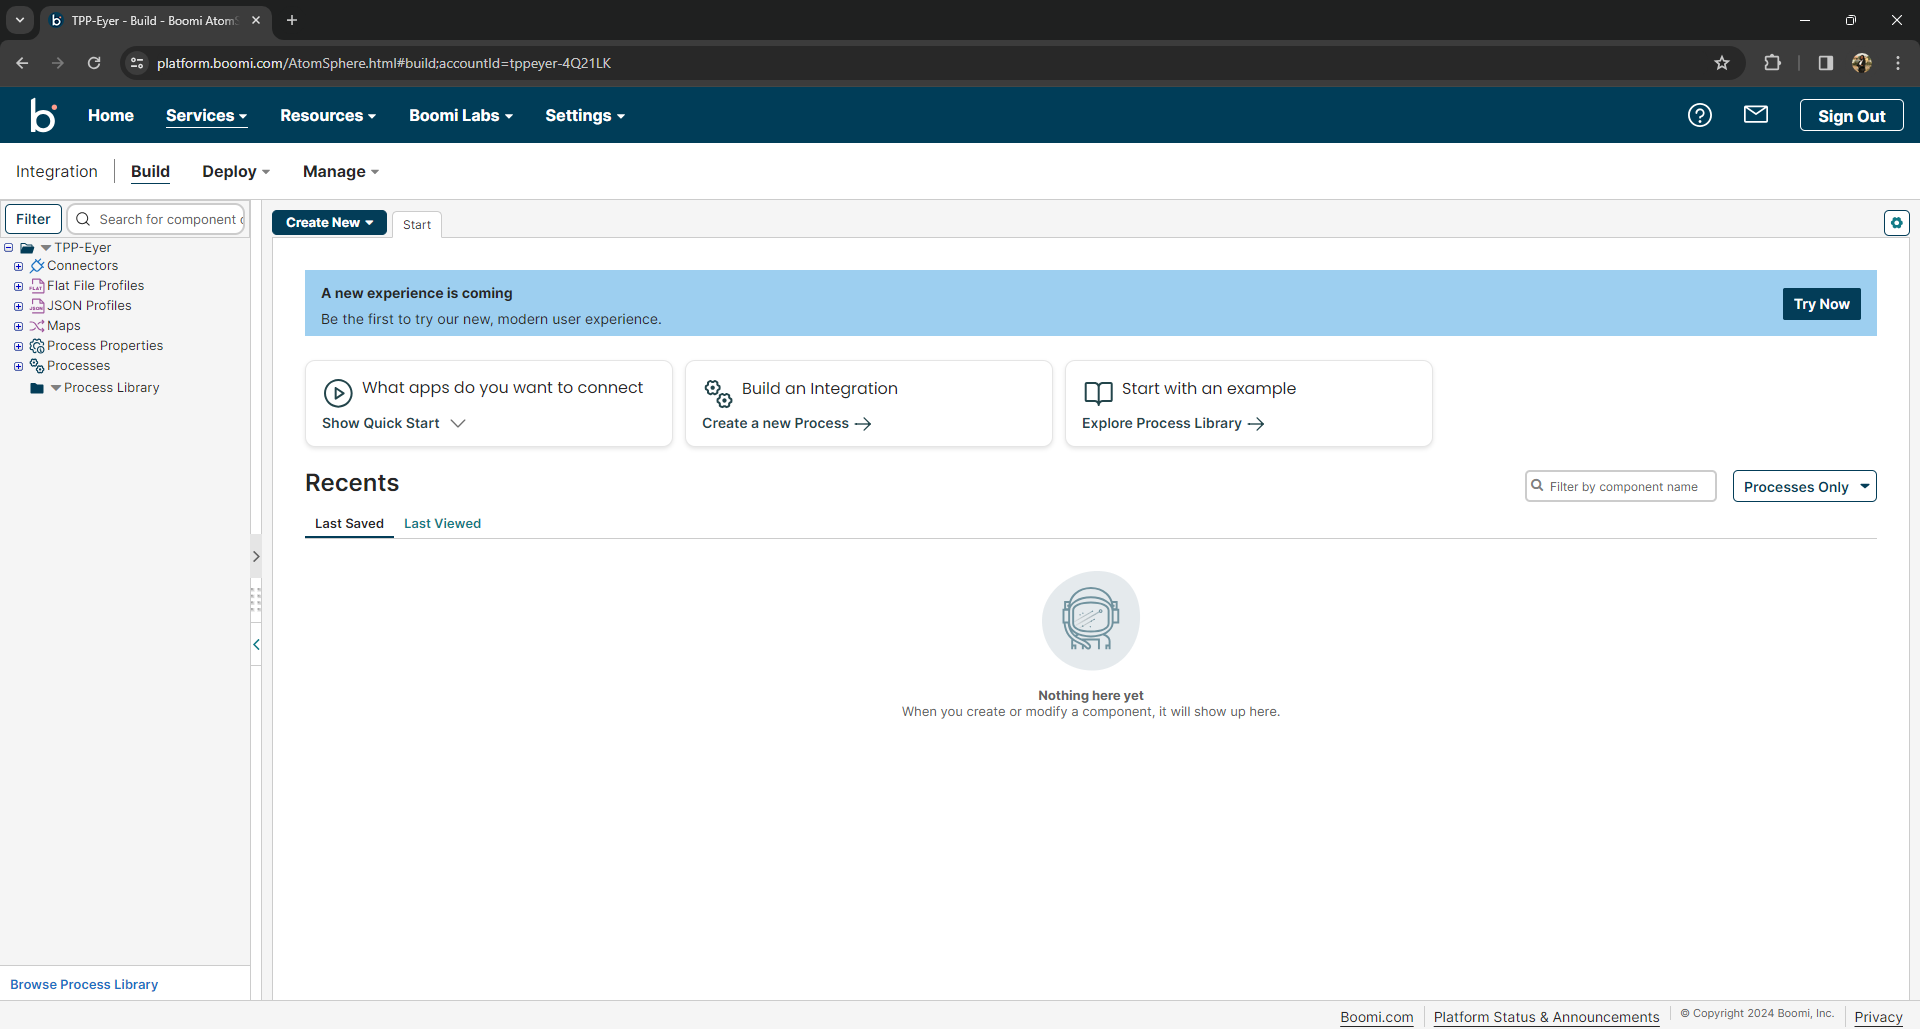
Task: Switch to the Last Viewed tab
Action: [x=442, y=523]
